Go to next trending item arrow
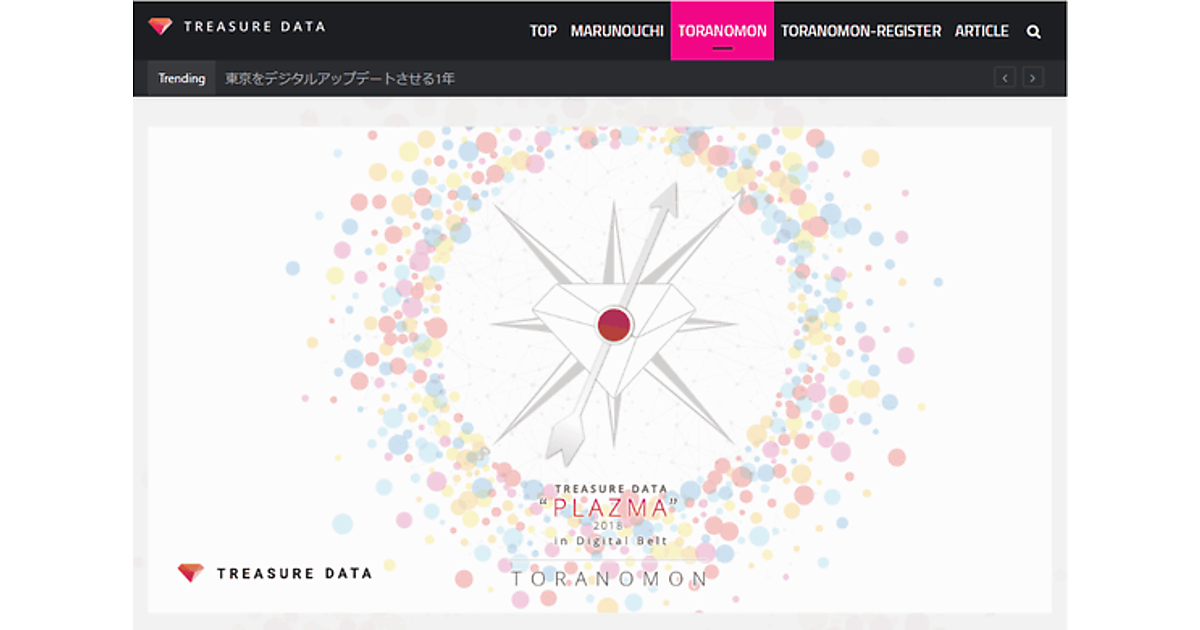This screenshot has width=1200, height=630. 1033,78
